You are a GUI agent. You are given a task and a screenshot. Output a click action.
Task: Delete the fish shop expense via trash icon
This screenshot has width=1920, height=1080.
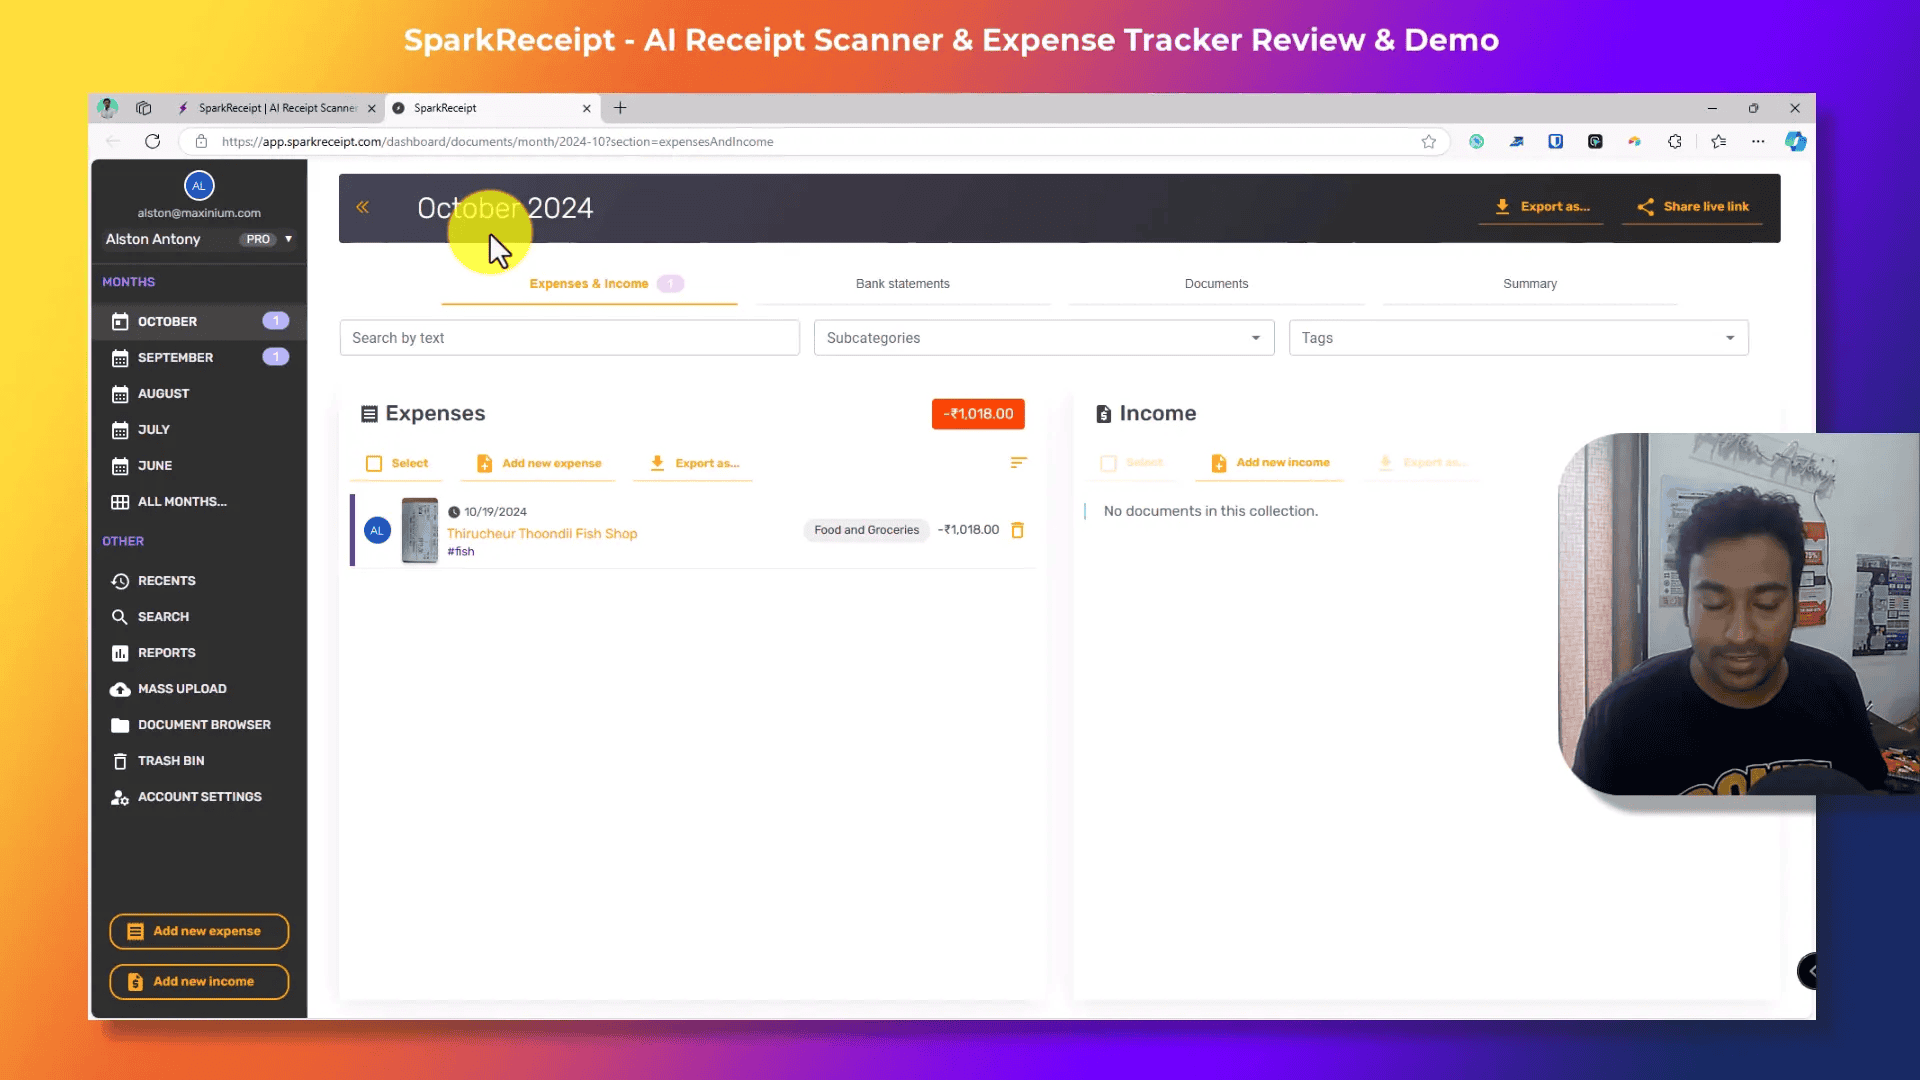(1017, 530)
